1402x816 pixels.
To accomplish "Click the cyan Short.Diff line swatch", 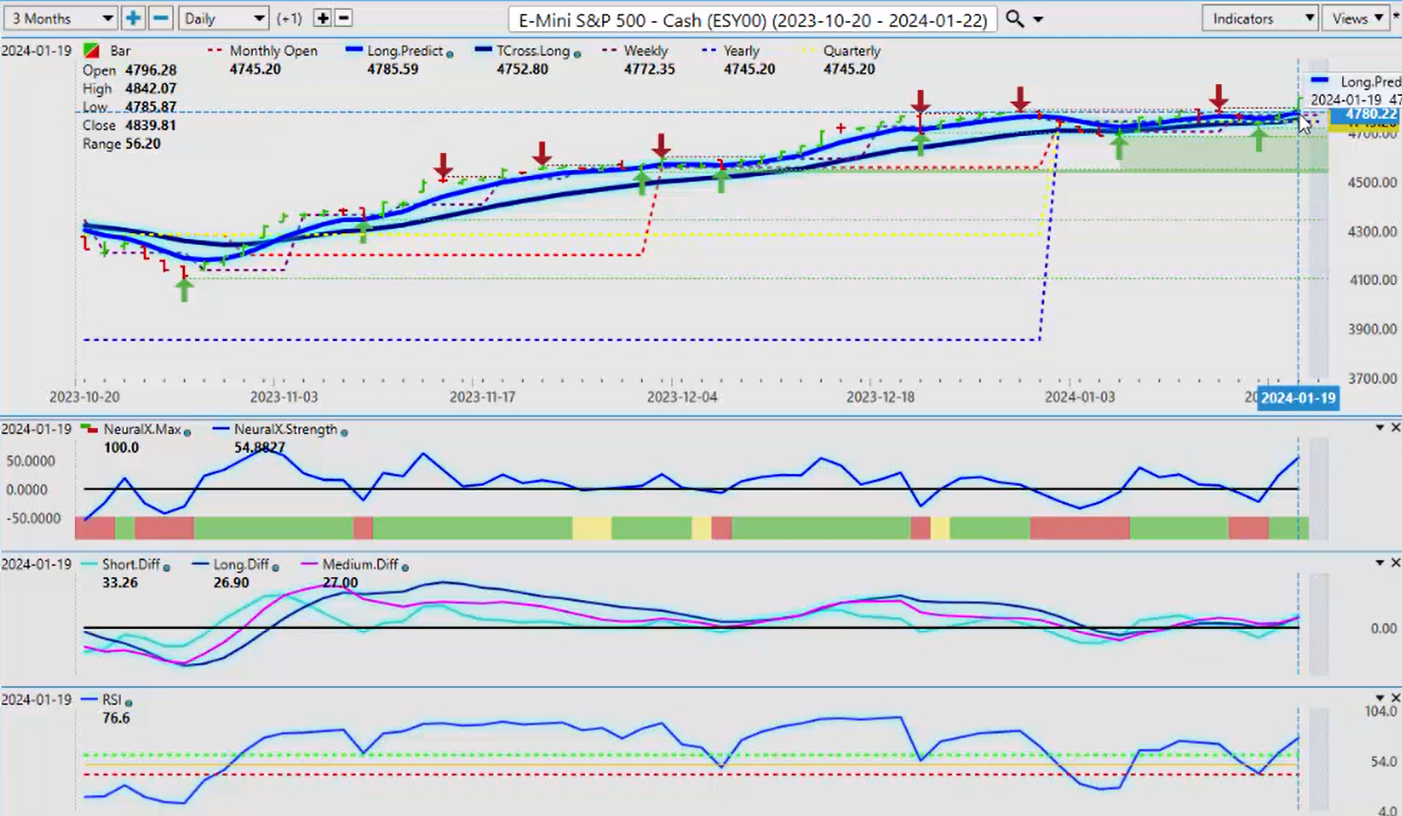I will 91,565.
